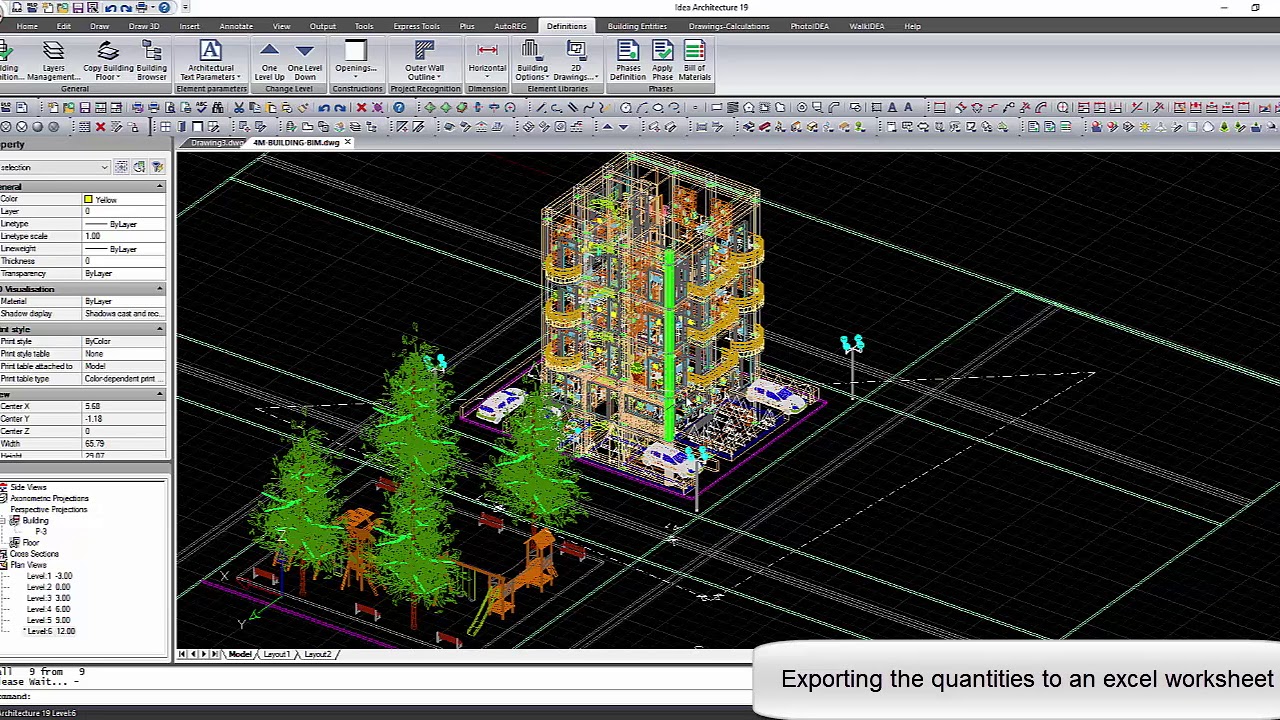Collapse the General properties section
The width and height of the screenshot is (1280, 720).
(159, 187)
